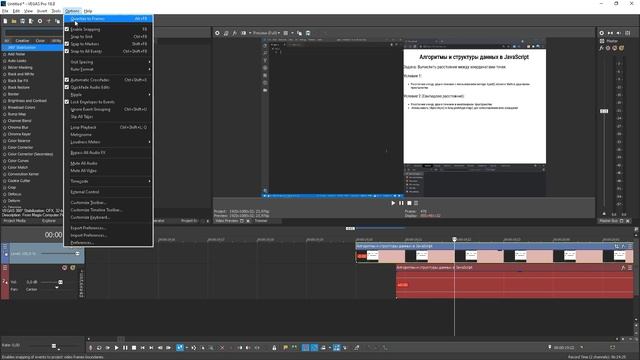Toggle Loop Playback icon in the transport bar

click(x=99, y=348)
